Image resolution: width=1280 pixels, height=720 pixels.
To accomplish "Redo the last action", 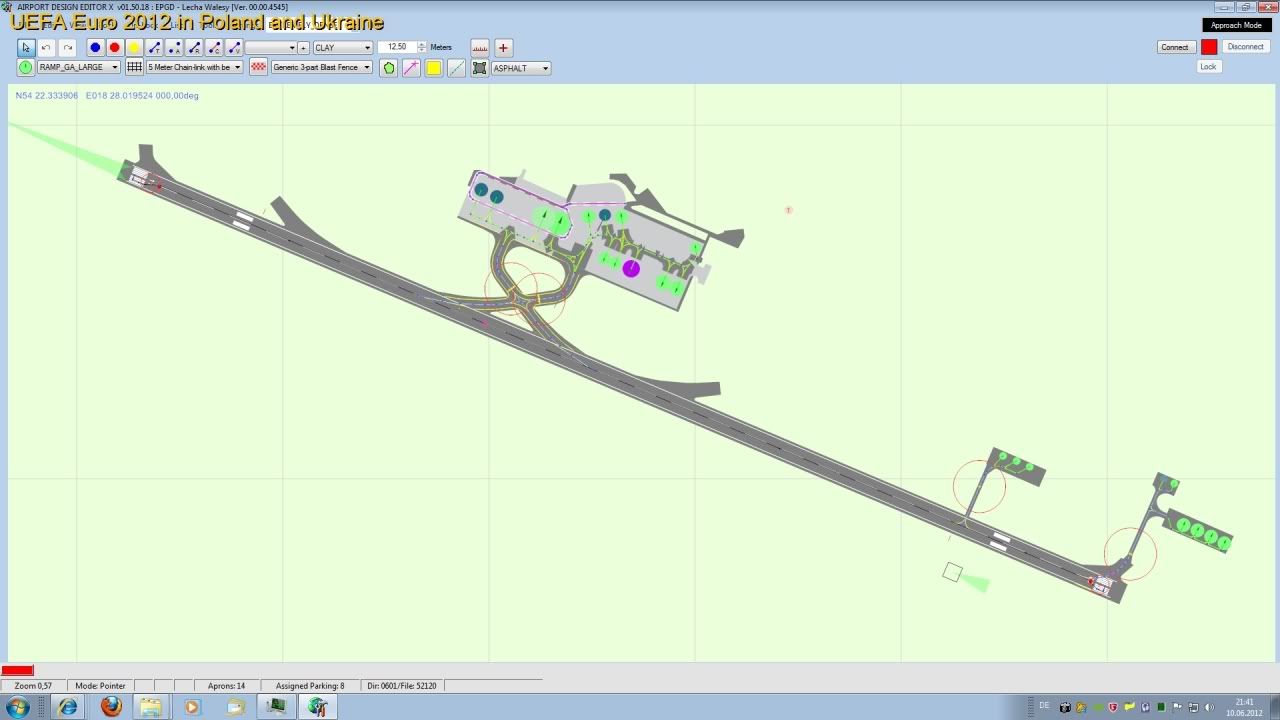I will (68, 47).
